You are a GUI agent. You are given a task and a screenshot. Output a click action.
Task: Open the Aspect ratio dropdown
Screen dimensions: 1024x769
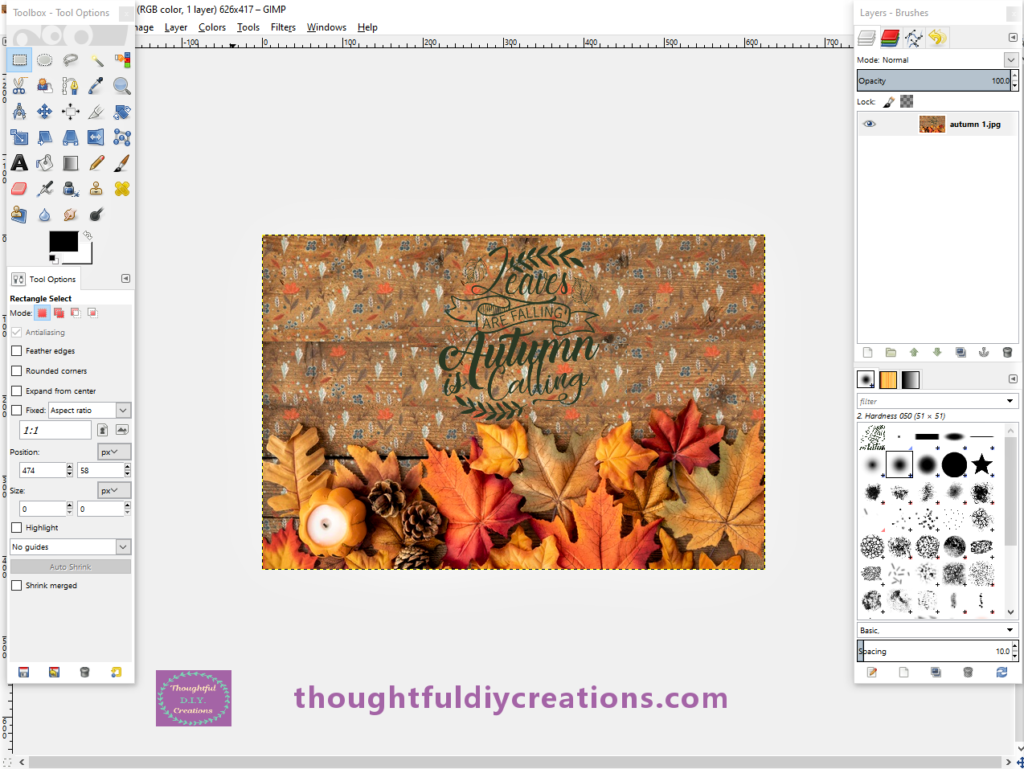click(123, 410)
